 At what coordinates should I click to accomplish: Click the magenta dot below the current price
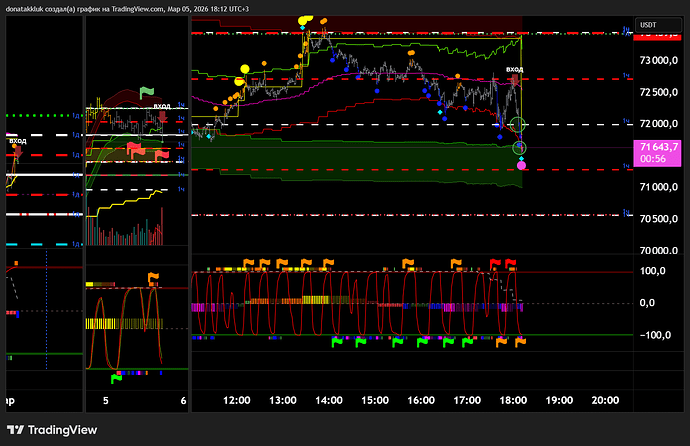521,165
